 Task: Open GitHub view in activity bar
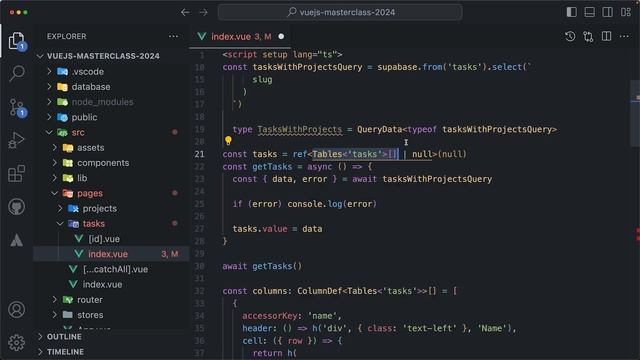(x=16, y=207)
